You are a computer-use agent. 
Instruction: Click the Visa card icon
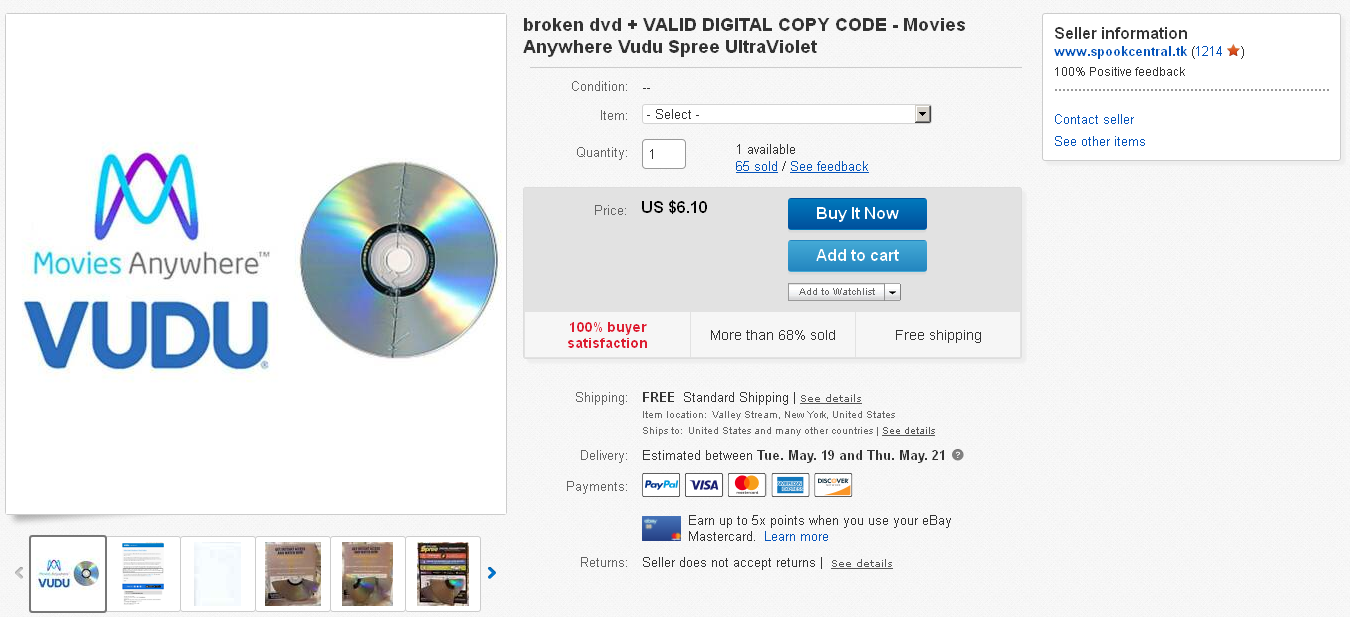pyautogui.click(x=704, y=485)
